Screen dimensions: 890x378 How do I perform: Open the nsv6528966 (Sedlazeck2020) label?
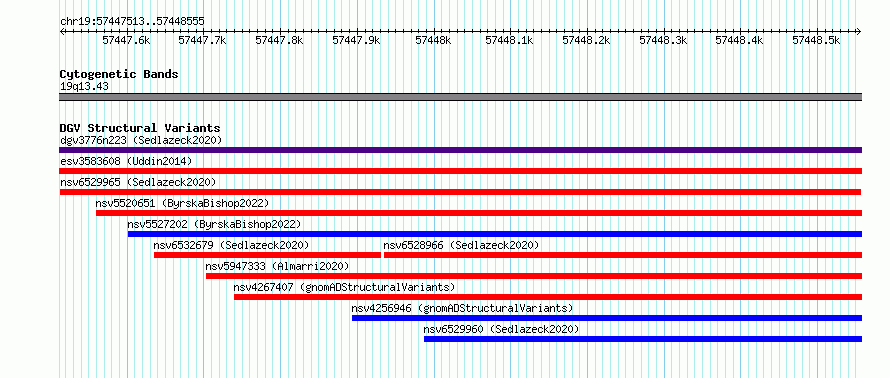[461, 245]
